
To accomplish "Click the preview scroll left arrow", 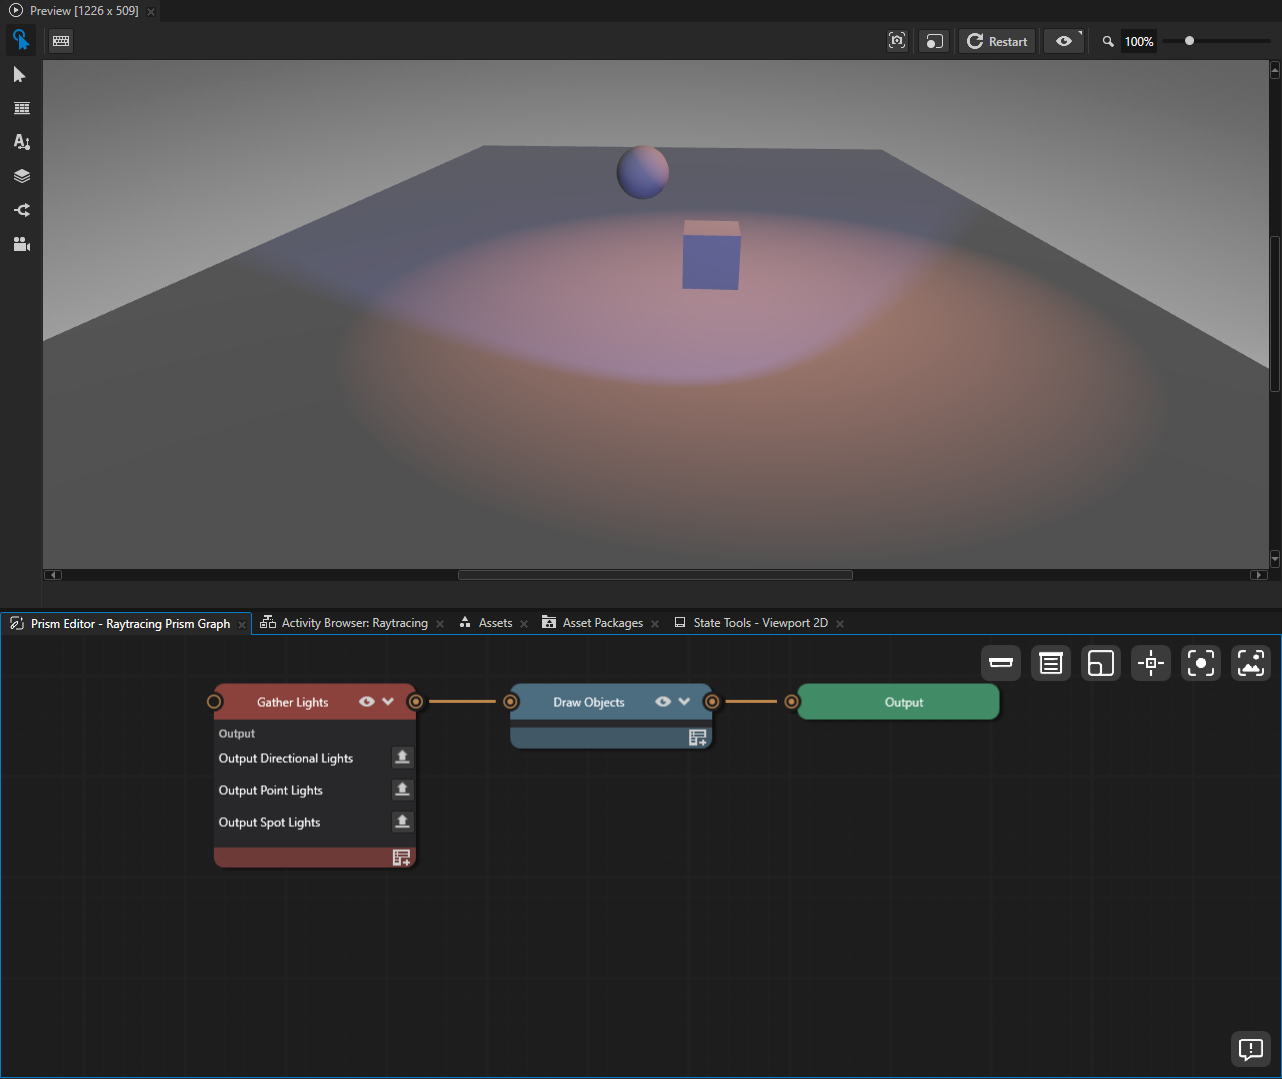I will [x=54, y=575].
